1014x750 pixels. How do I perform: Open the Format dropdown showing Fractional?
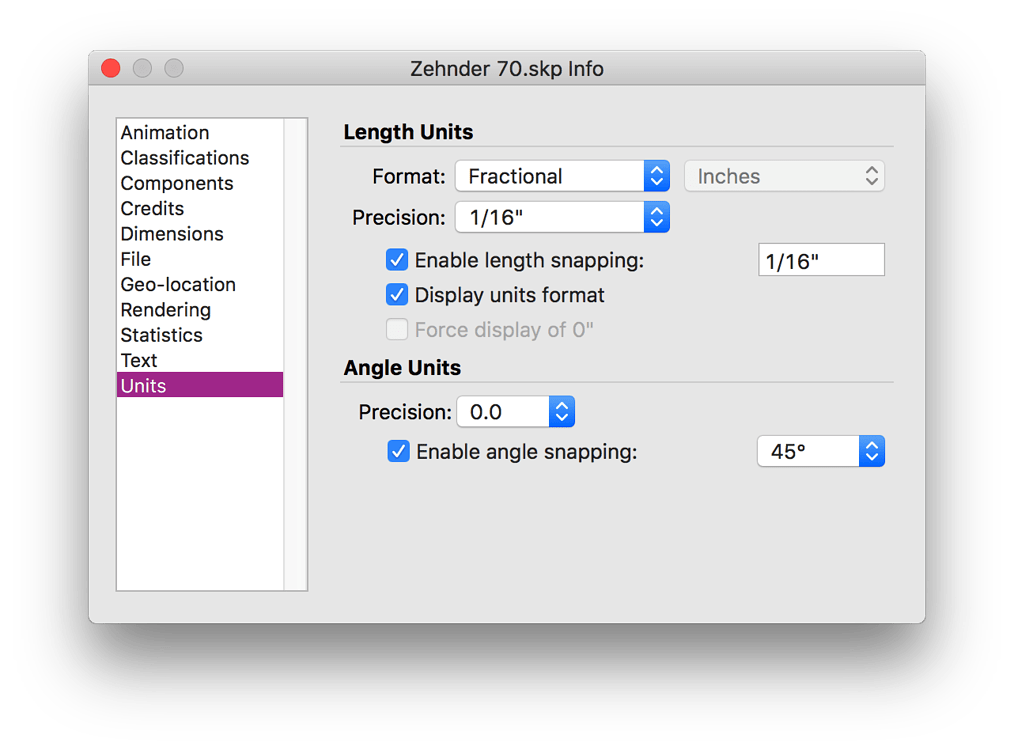562,176
